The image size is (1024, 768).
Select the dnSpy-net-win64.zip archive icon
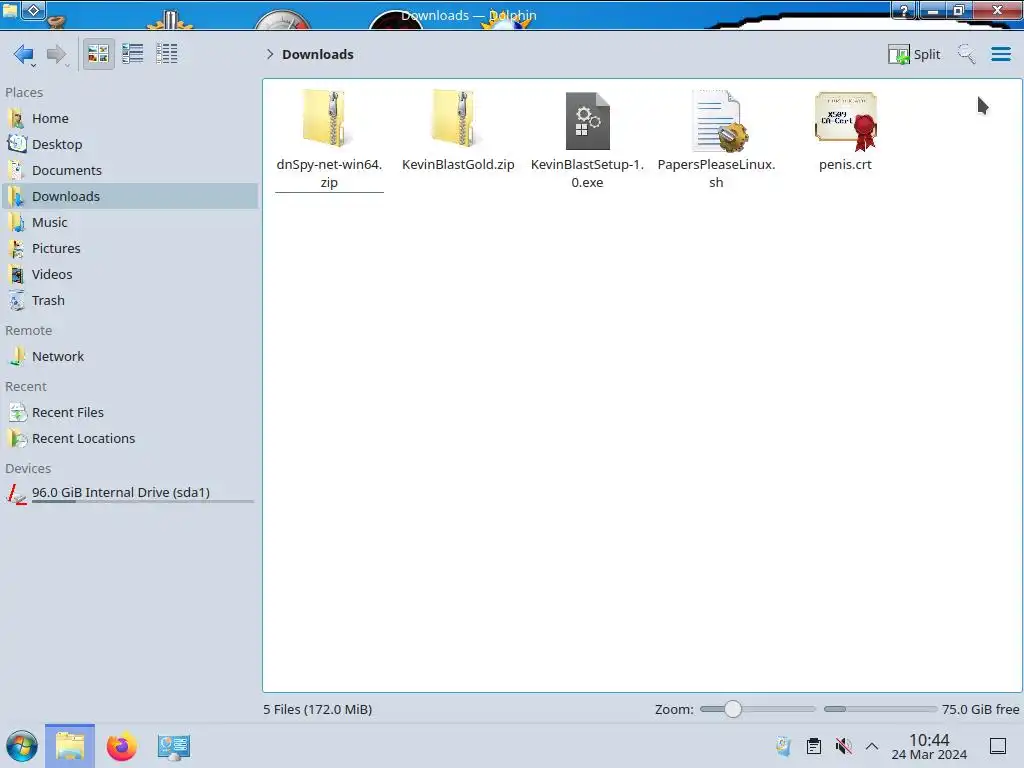(328, 119)
